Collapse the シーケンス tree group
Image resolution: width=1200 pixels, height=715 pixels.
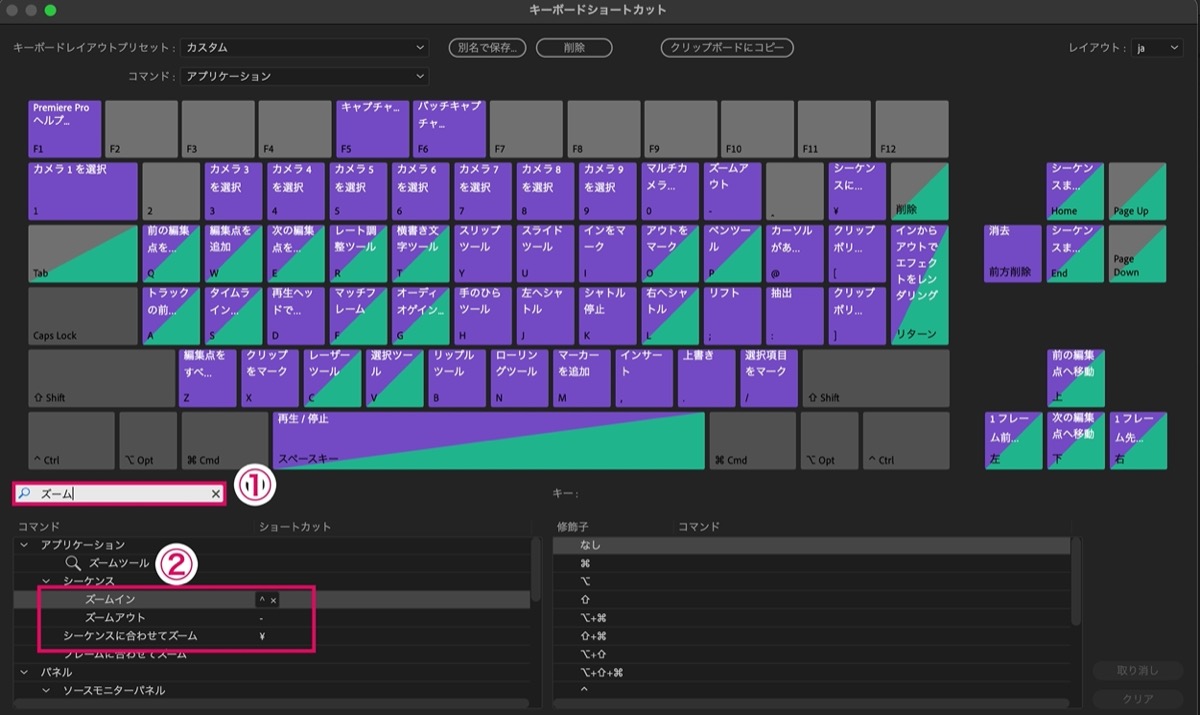[46, 581]
